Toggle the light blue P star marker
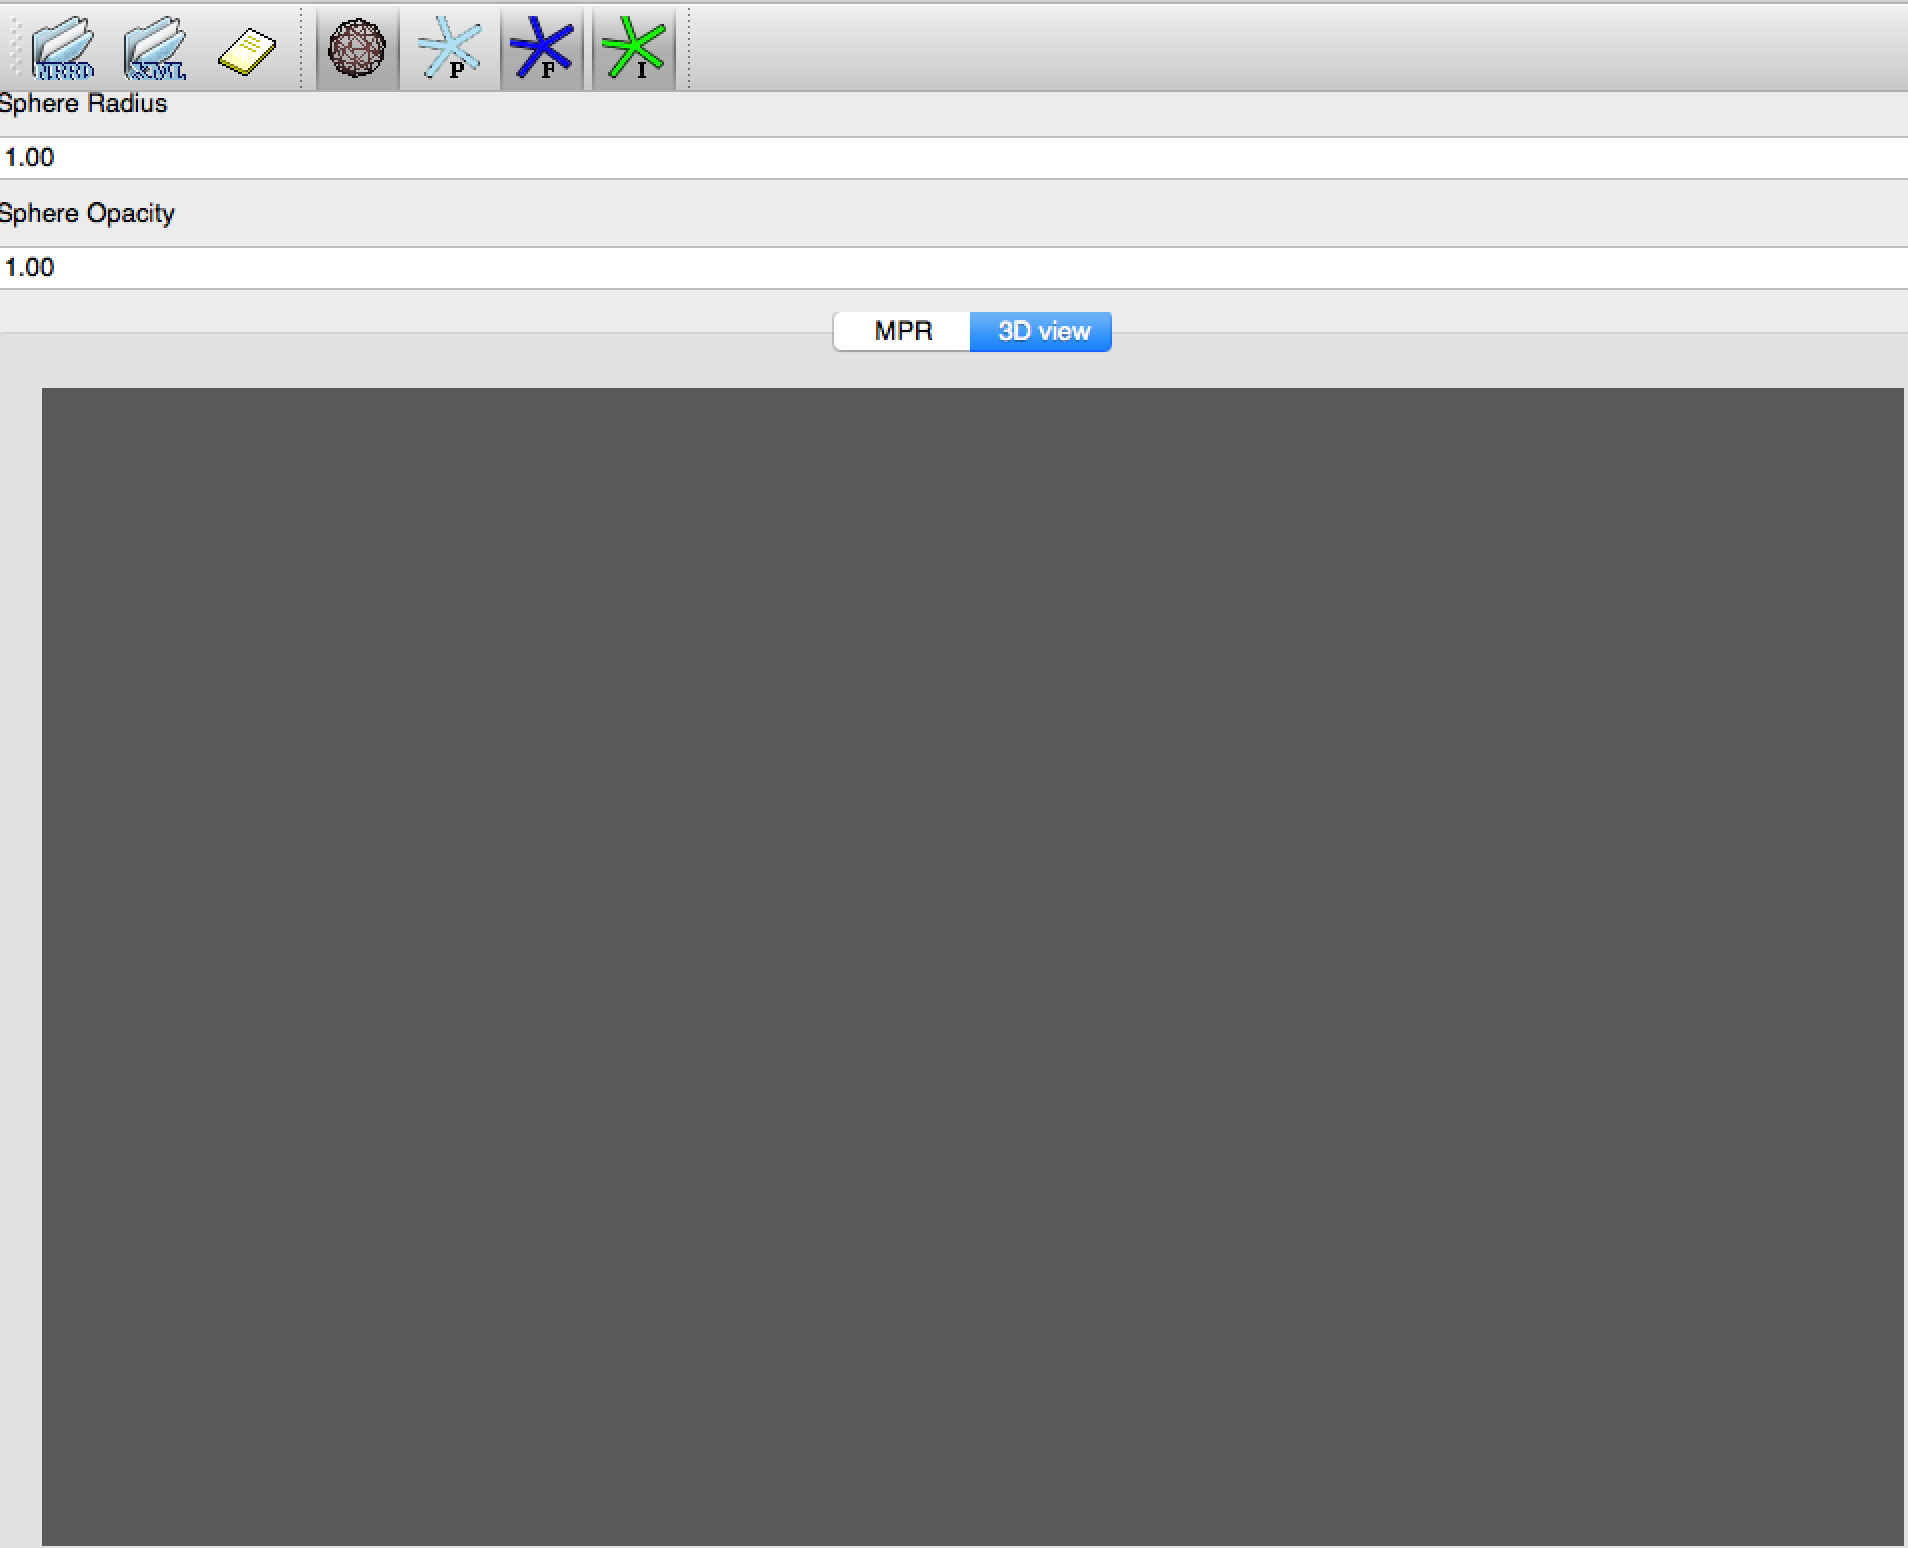Viewport: 1908px width, 1548px height. (x=449, y=49)
